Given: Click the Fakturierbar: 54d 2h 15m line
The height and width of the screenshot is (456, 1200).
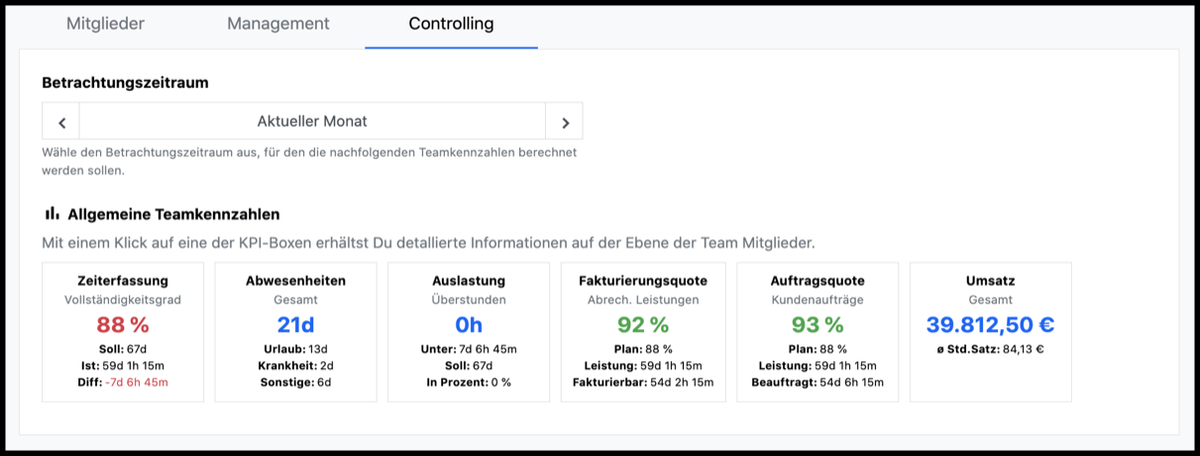Looking at the screenshot, I should point(643,382).
